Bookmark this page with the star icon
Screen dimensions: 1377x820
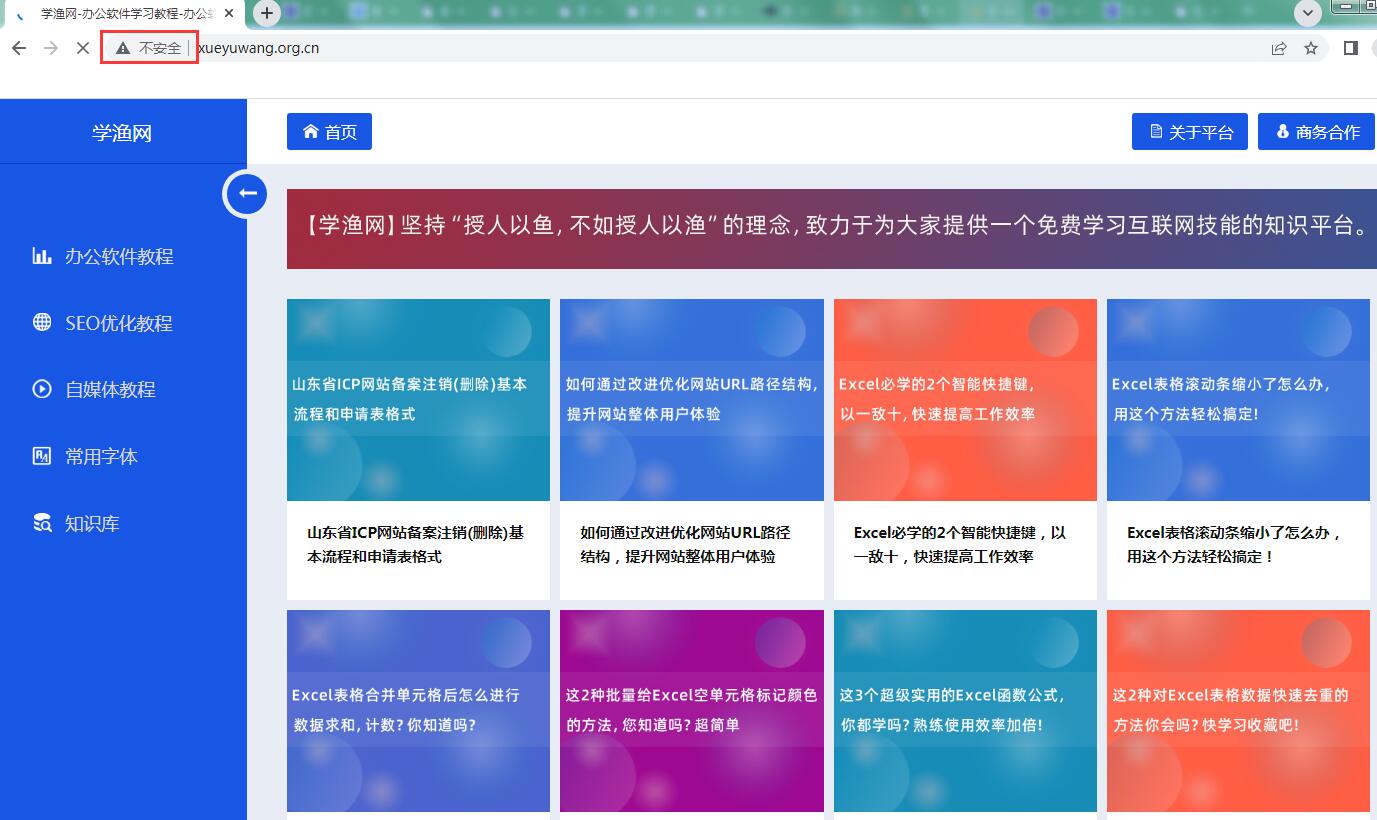(1311, 48)
